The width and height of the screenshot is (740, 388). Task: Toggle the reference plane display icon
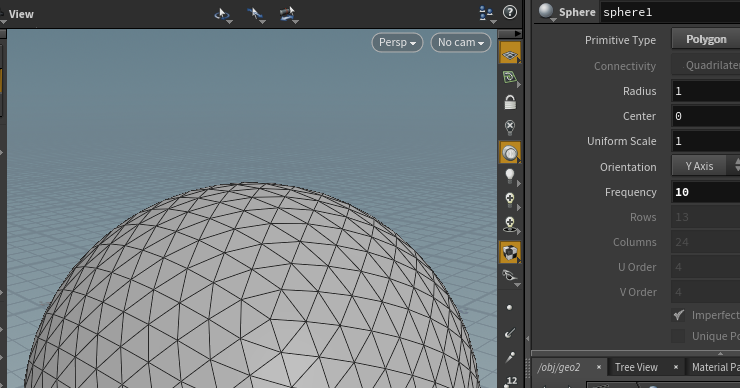click(510, 53)
